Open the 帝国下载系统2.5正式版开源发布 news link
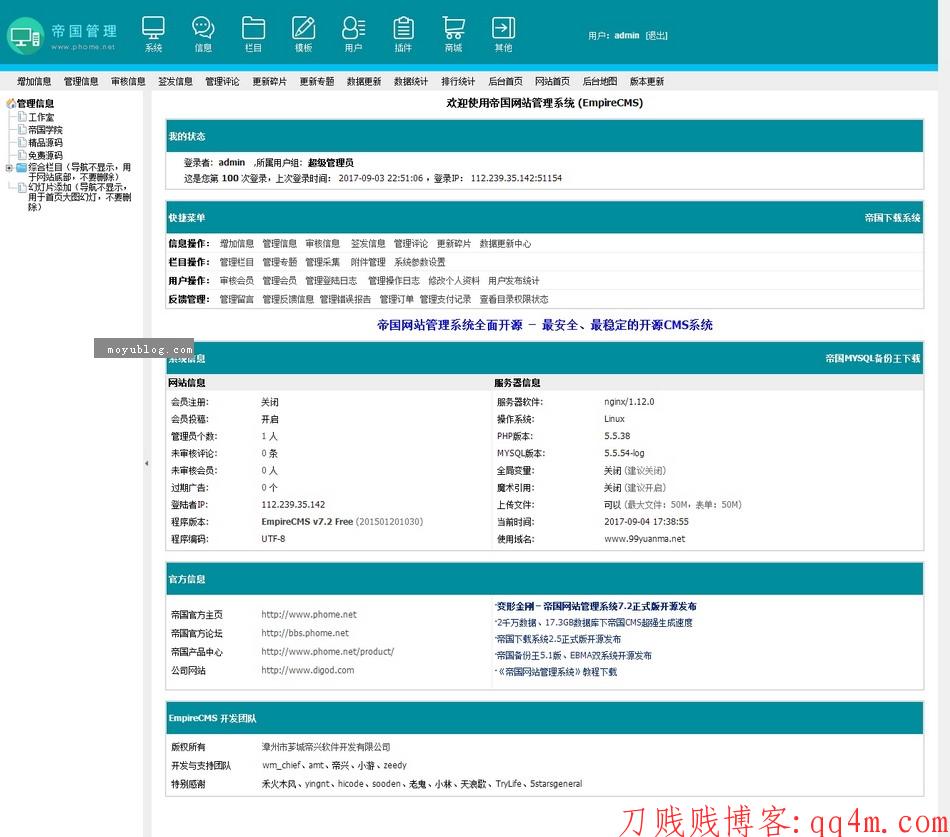 (x=559, y=639)
